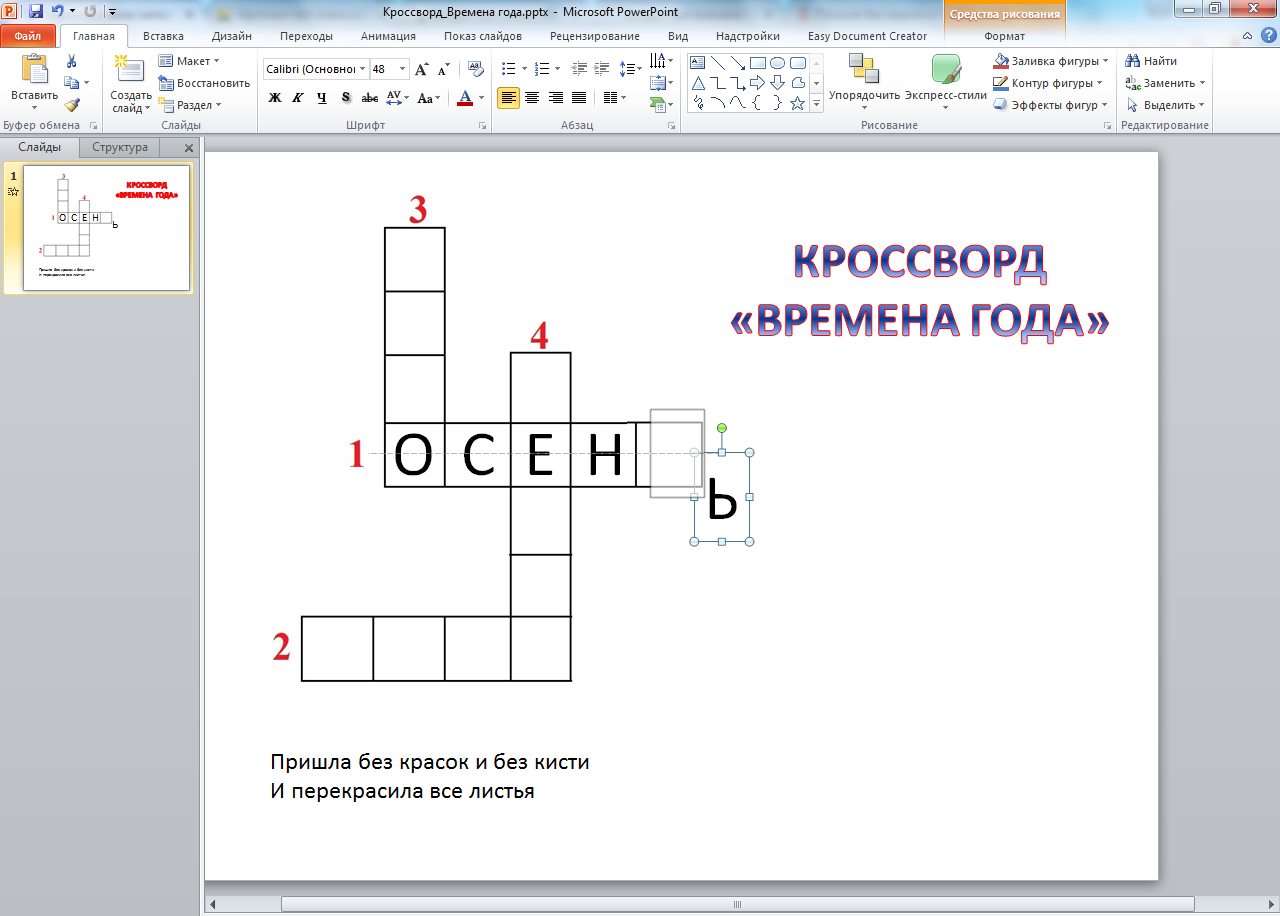Switch to the Показ слайдов tab
Viewport: 1280px width, 916px height.
click(483, 36)
